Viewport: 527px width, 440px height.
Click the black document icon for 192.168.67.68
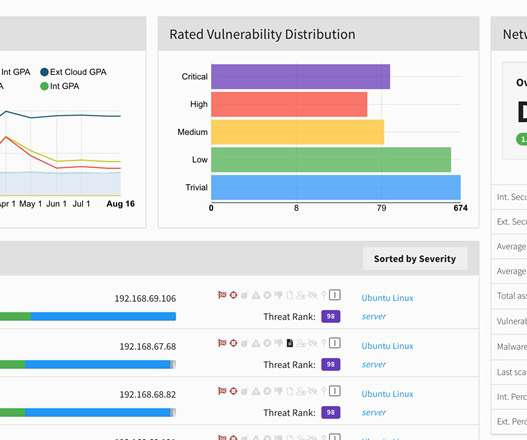290,343
